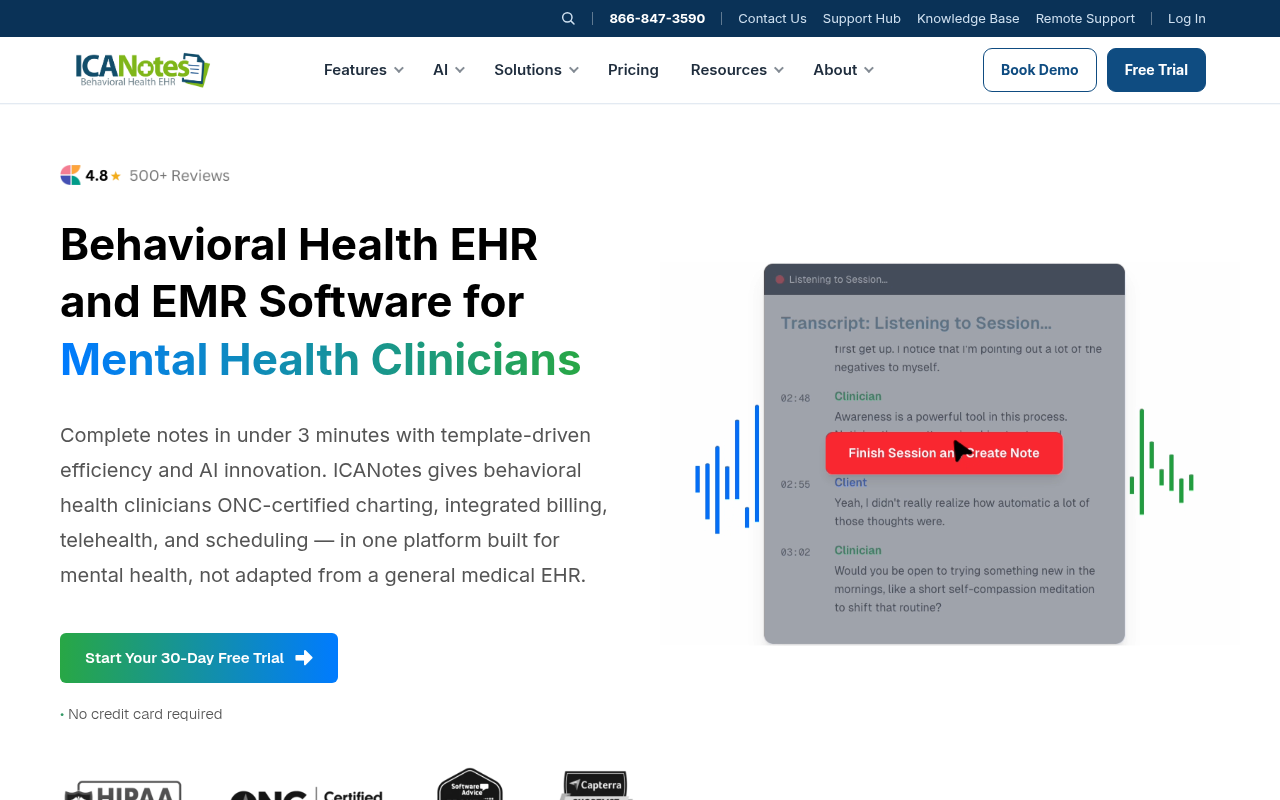Click the ONC Certified badge
This screenshot has width=1280, height=800.
[306, 793]
